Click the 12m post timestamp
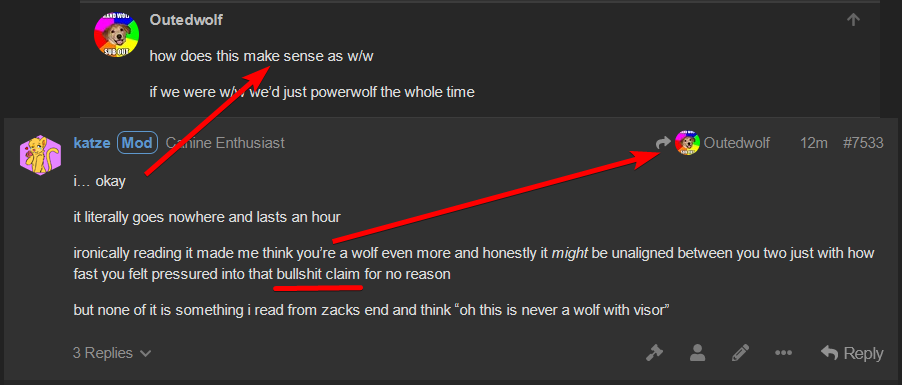 click(x=813, y=143)
